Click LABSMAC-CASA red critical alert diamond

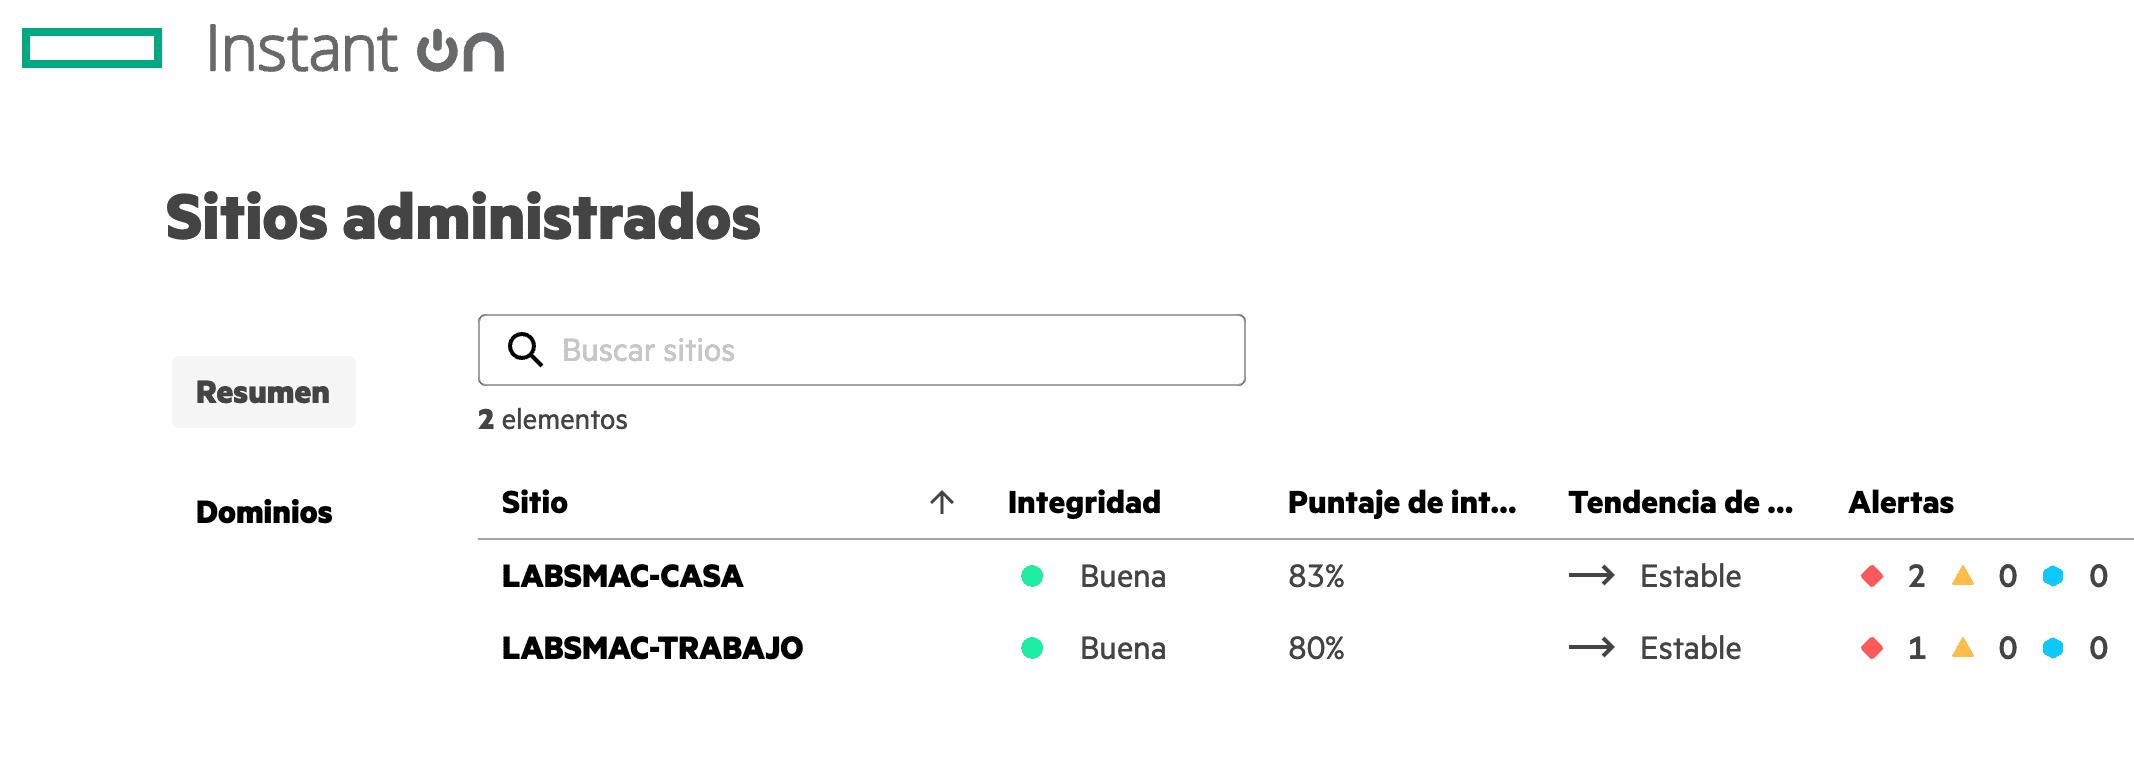(1872, 576)
